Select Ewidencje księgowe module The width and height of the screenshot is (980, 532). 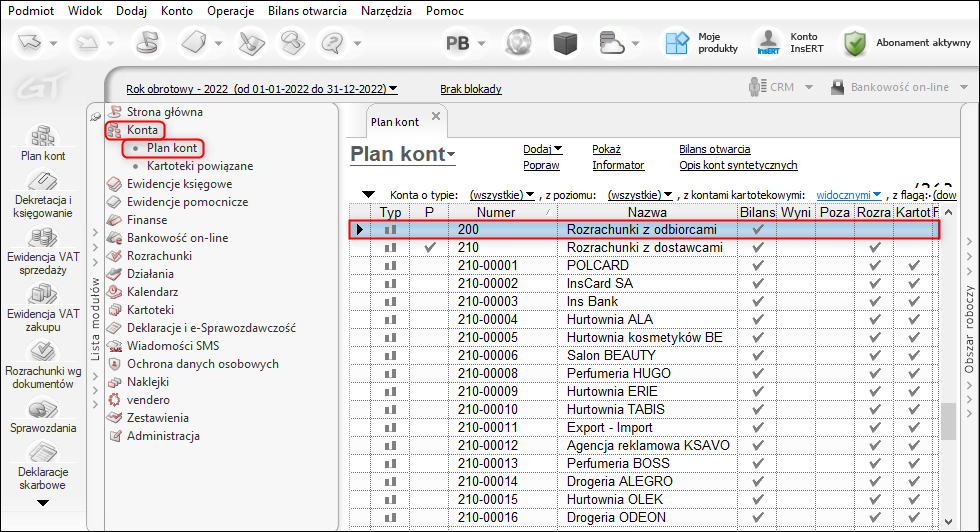[x=179, y=184]
